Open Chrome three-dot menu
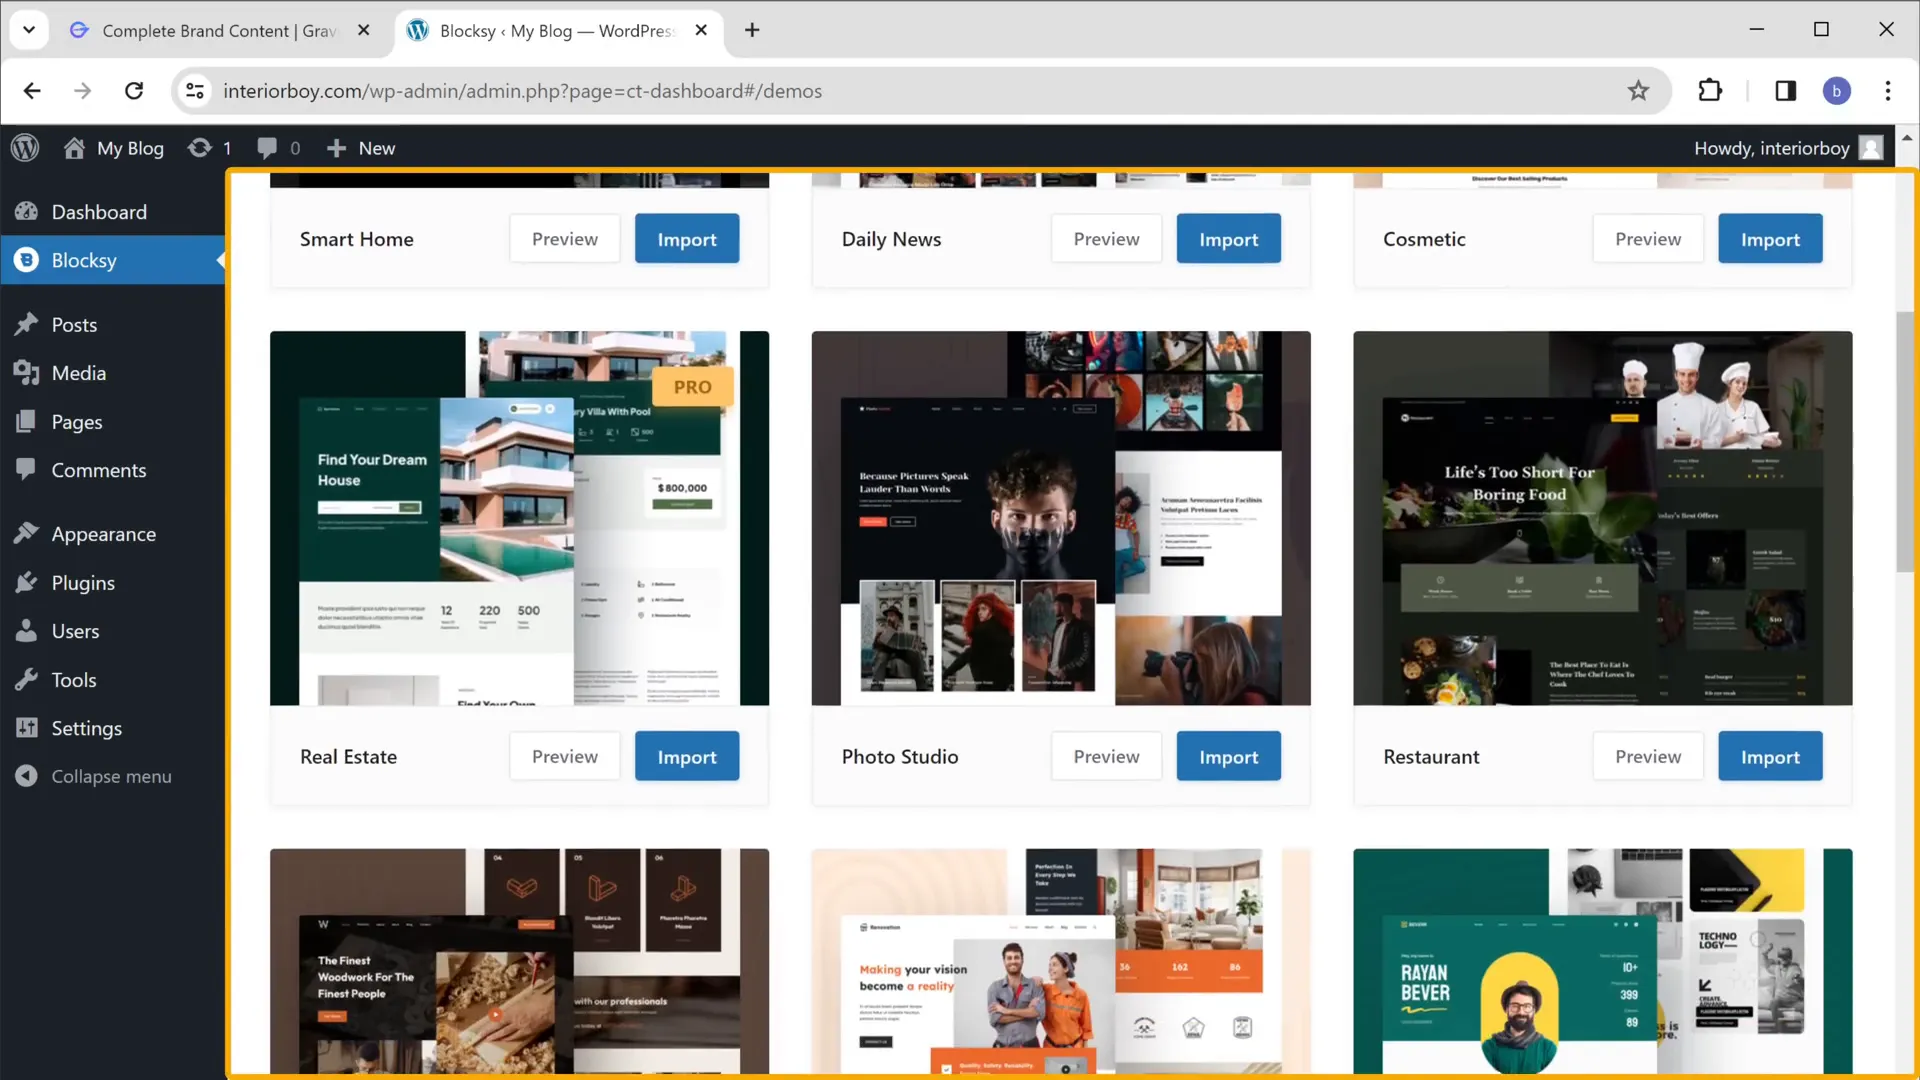1920x1080 pixels. coord(1888,91)
